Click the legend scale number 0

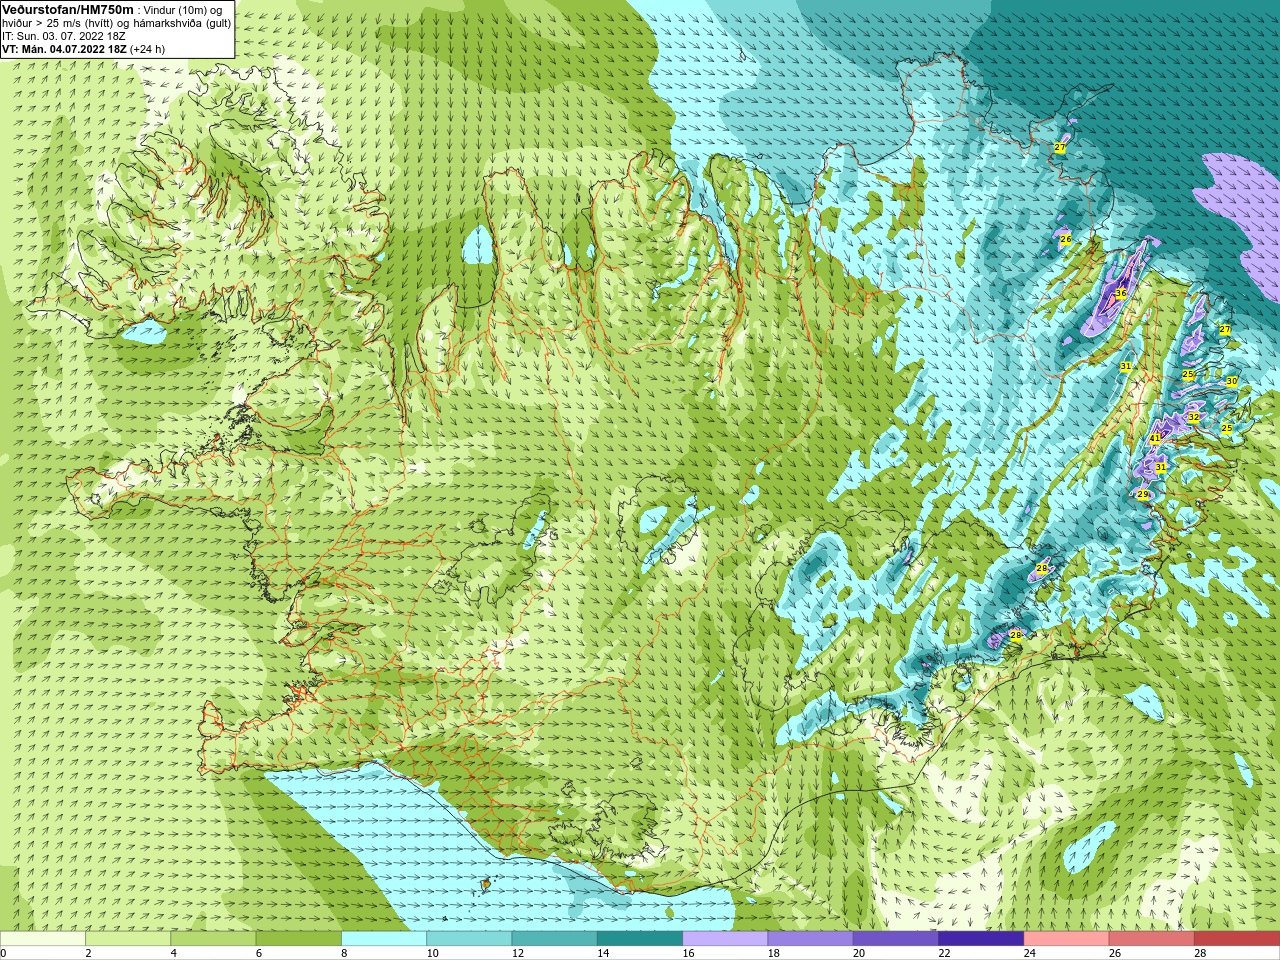point(3,953)
